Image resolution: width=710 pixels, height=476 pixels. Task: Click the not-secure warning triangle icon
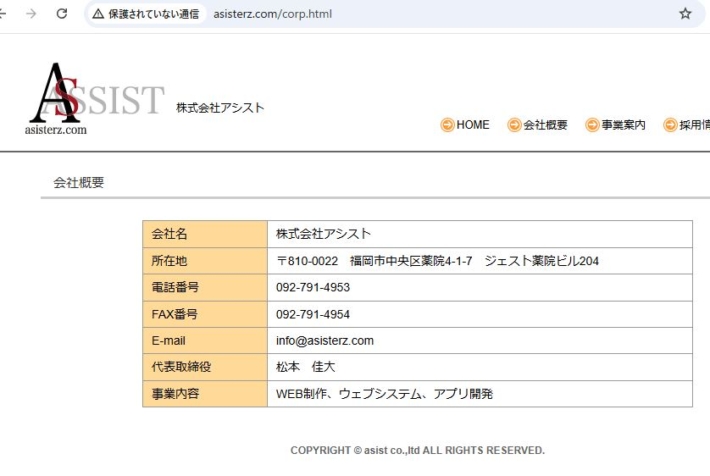click(98, 14)
